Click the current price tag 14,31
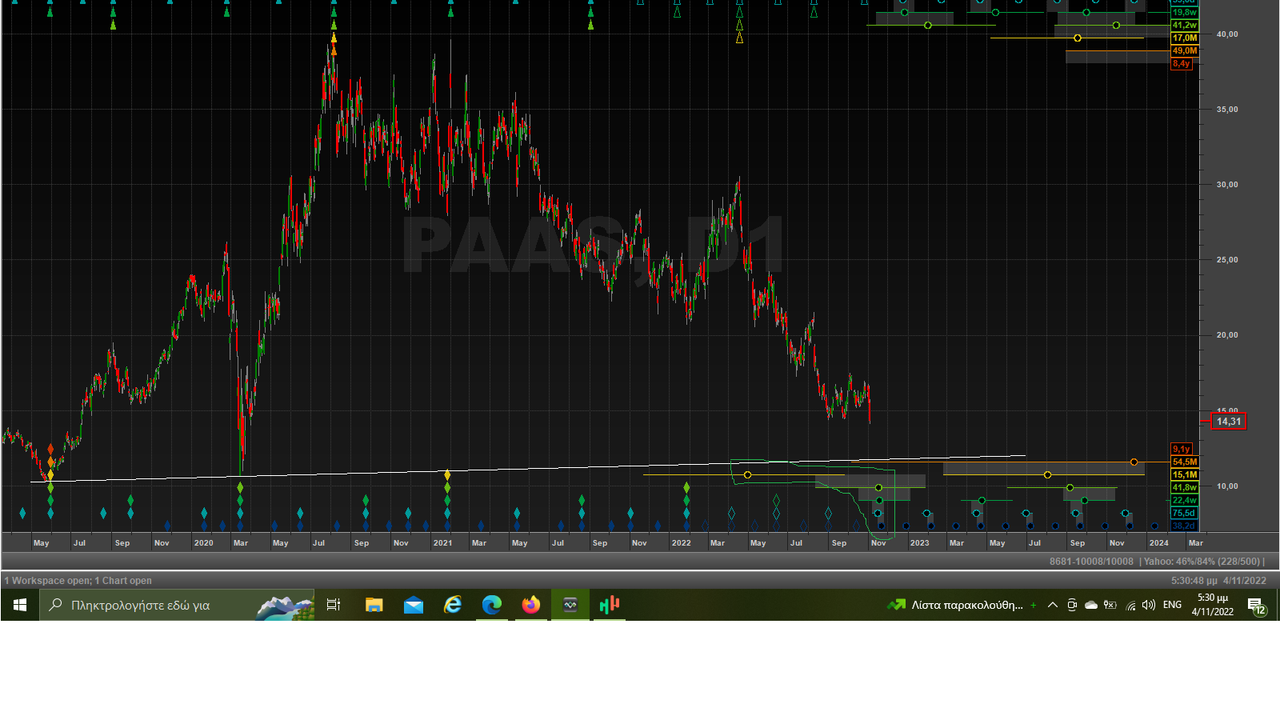Viewport: 1280px width, 720px height. point(1229,421)
